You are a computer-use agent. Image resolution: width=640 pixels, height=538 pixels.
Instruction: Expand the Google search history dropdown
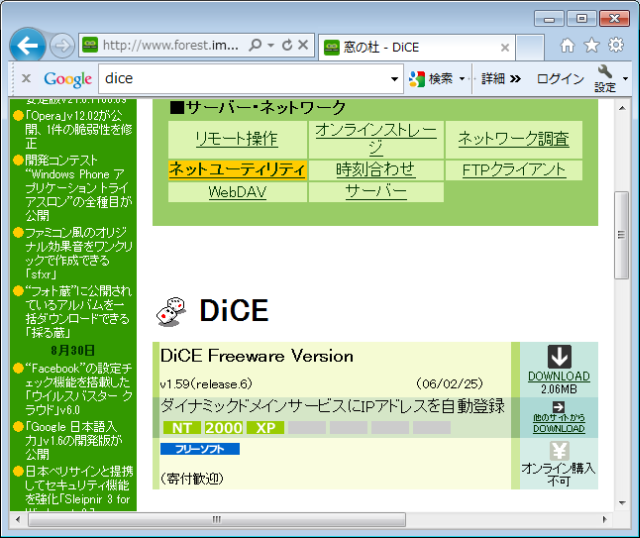394,79
